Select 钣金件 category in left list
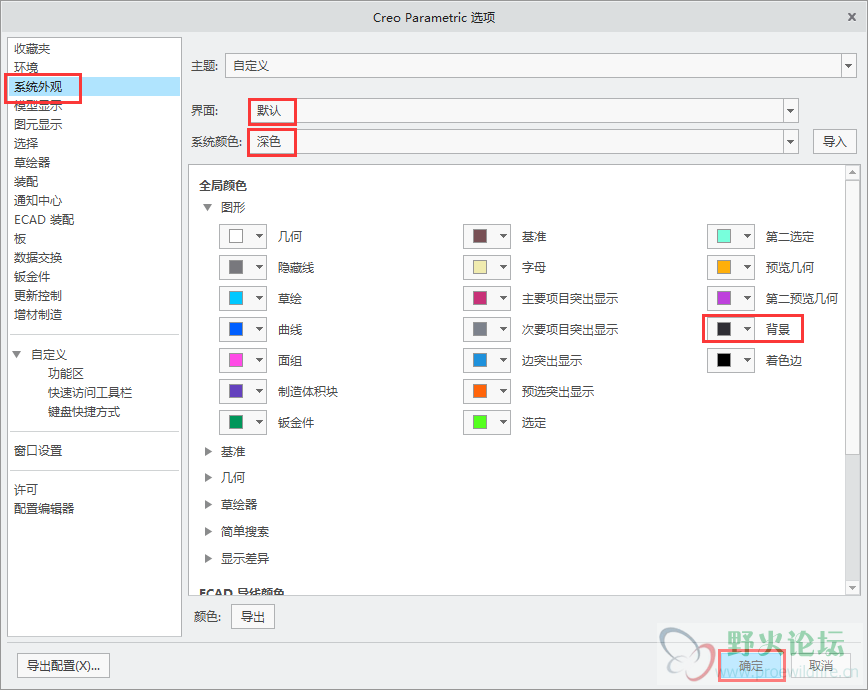Image resolution: width=868 pixels, height=690 pixels. (32, 276)
